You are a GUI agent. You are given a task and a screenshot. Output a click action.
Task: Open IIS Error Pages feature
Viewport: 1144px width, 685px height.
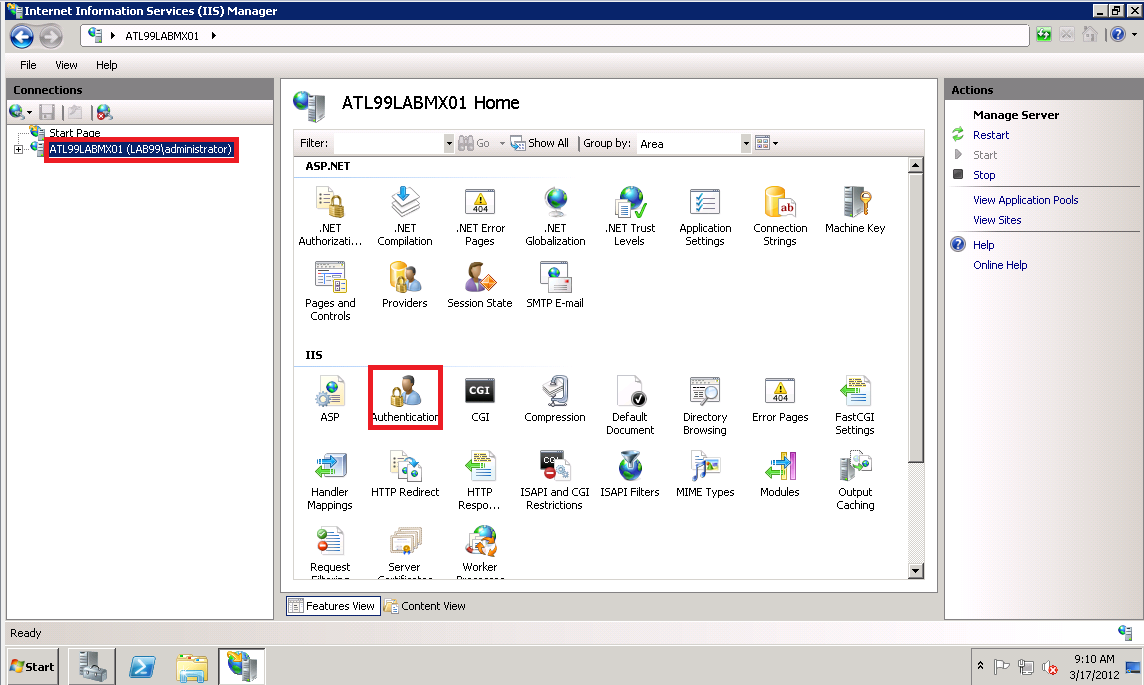coord(780,399)
